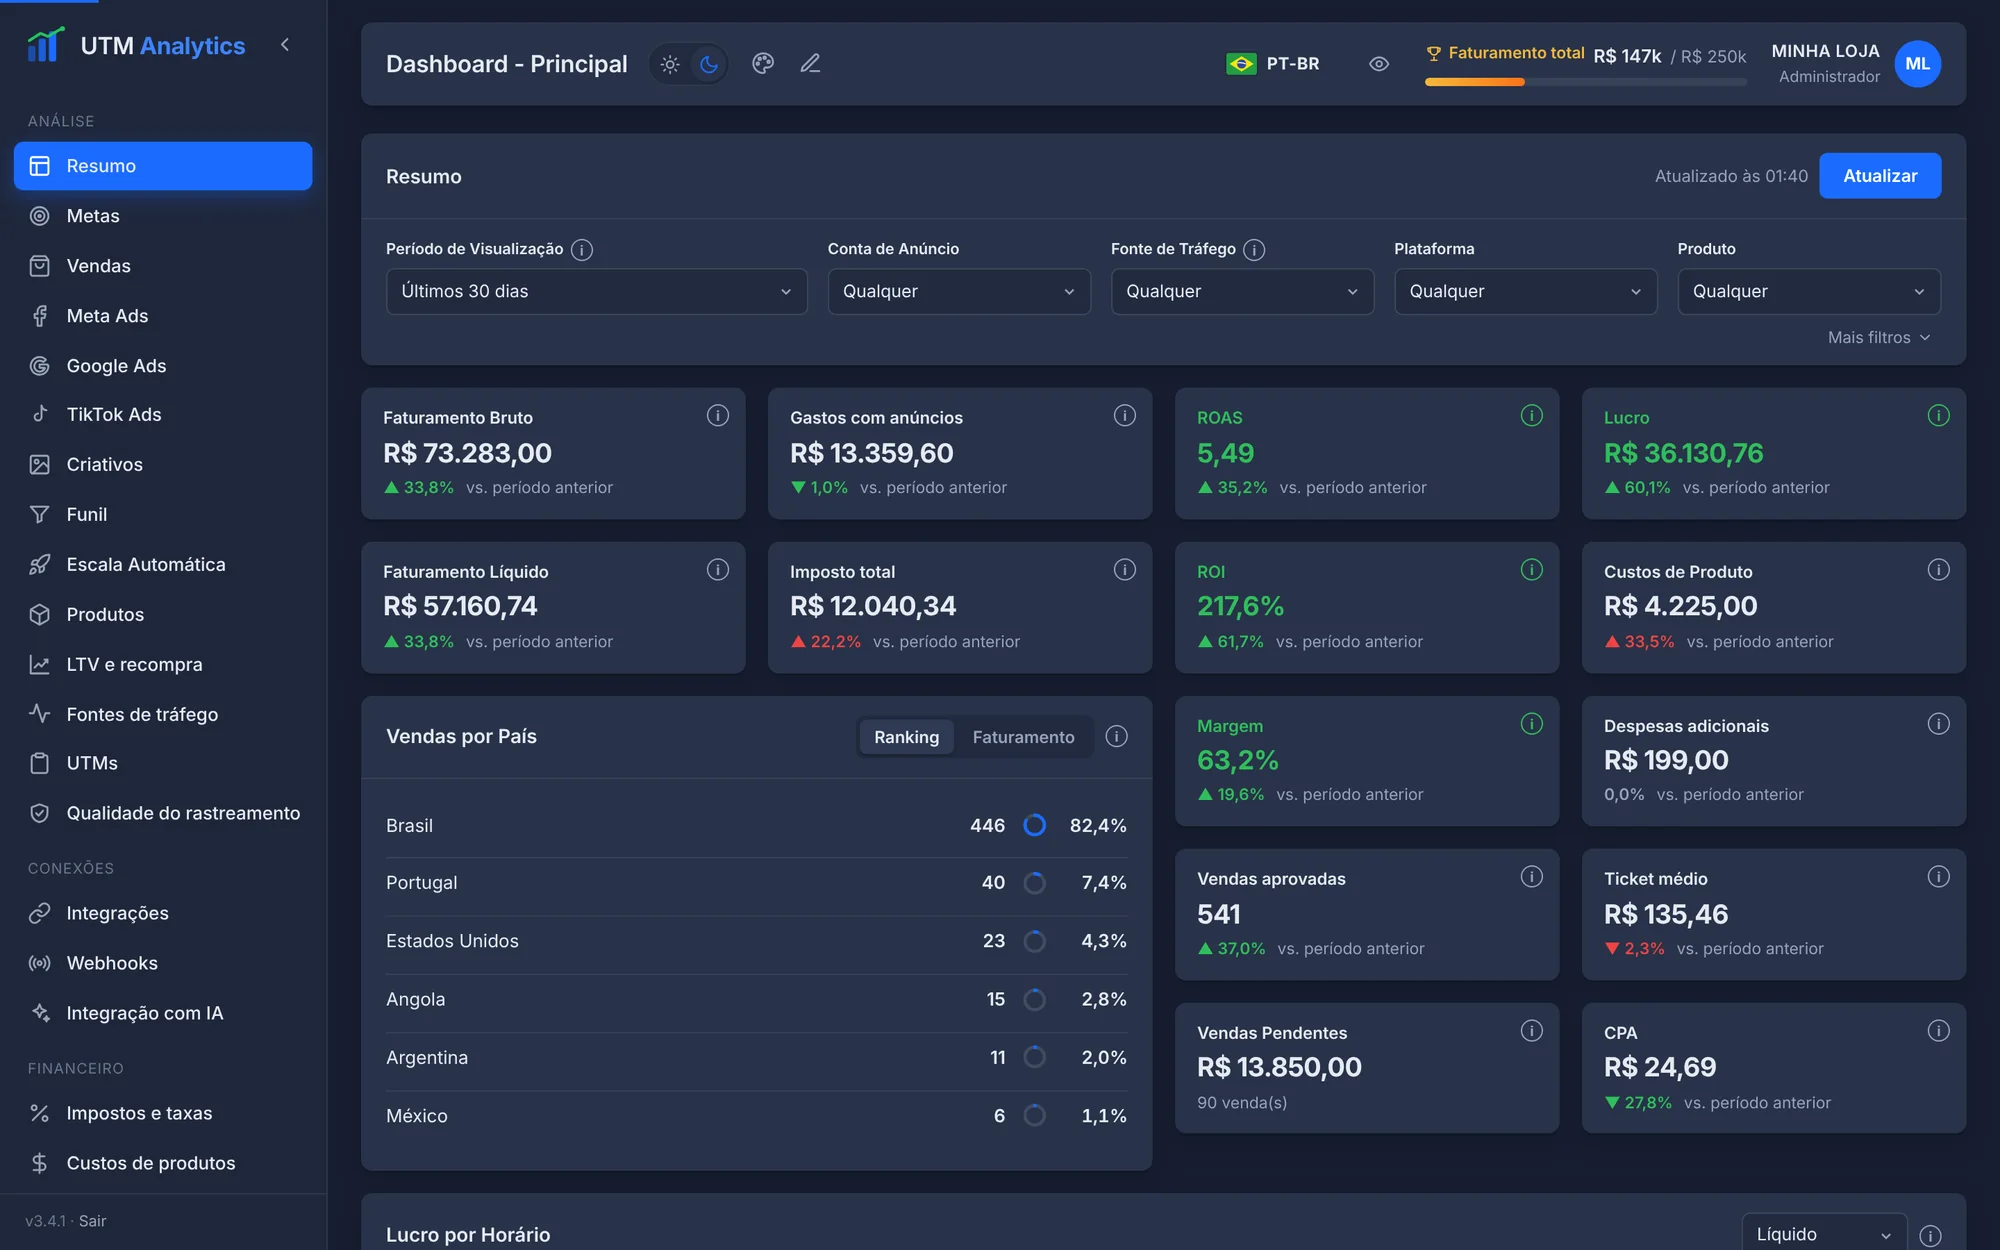Click the Integração com IA sparkle icon

click(x=40, y=1013)
